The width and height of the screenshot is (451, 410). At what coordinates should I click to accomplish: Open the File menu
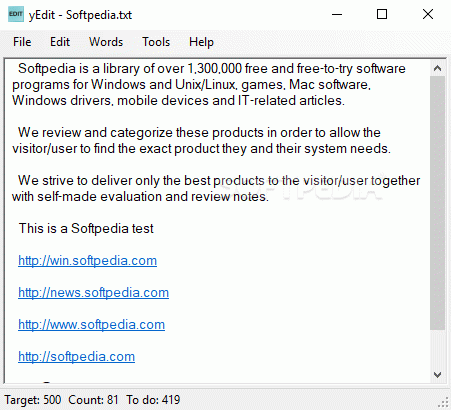(22, 42)
